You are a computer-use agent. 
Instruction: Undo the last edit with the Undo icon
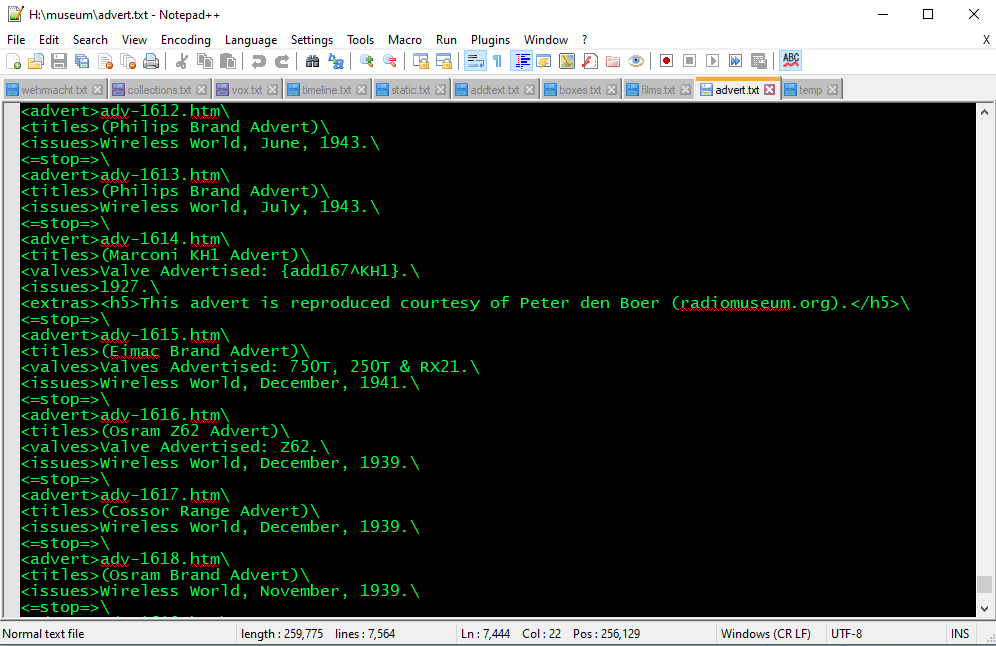[x=259, y=61]
